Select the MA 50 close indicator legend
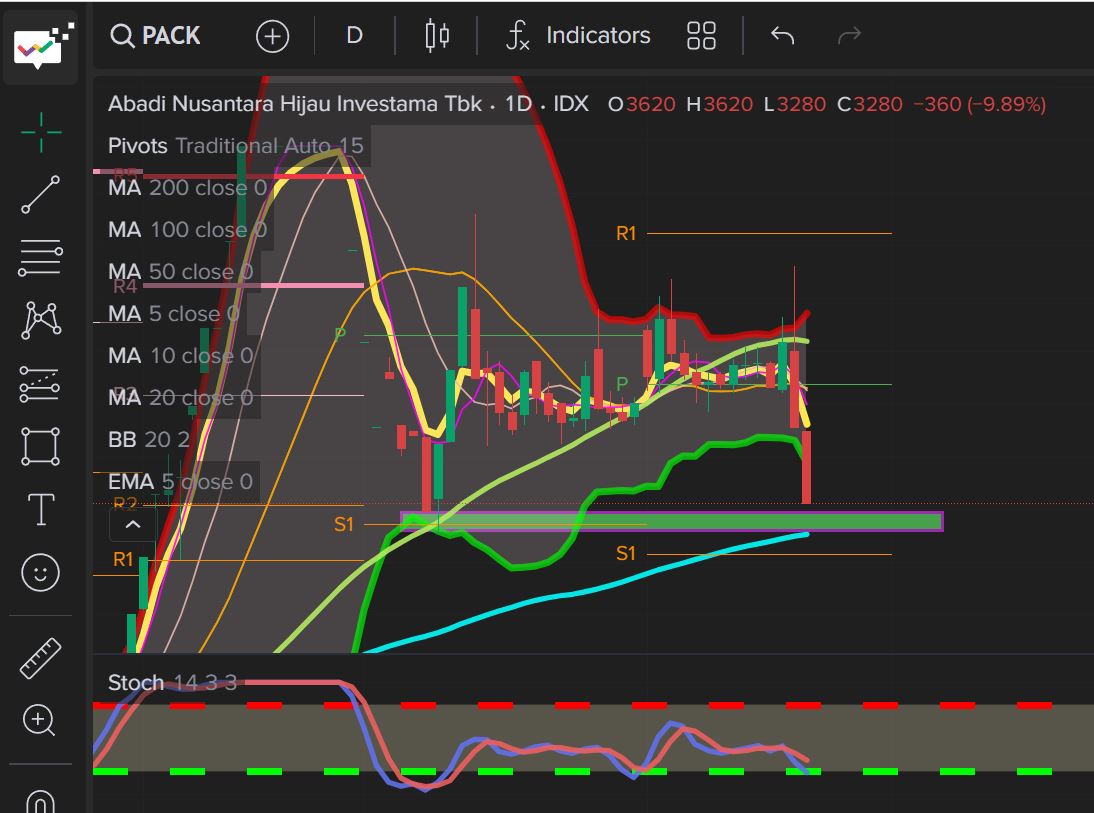Viewport: 1094px width, 813px height. 180,271
